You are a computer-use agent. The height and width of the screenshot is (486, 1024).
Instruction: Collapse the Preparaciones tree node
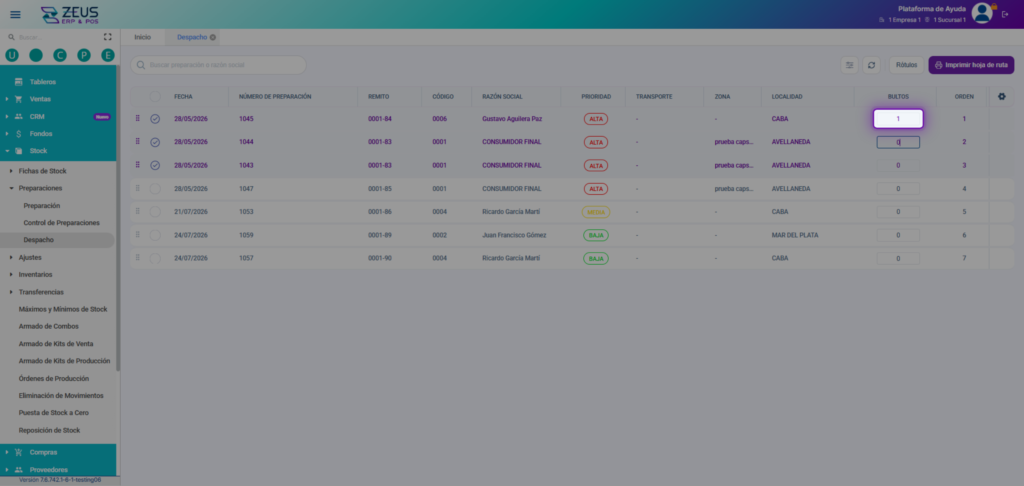[x=11, y=188]
